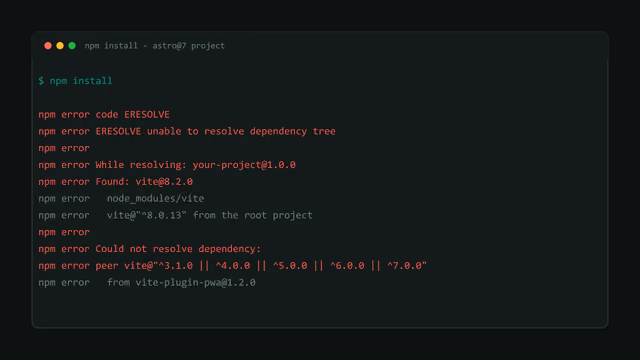Click 'Could not resolve dependency:' message
640x360 pixels.
coord(178,249)
